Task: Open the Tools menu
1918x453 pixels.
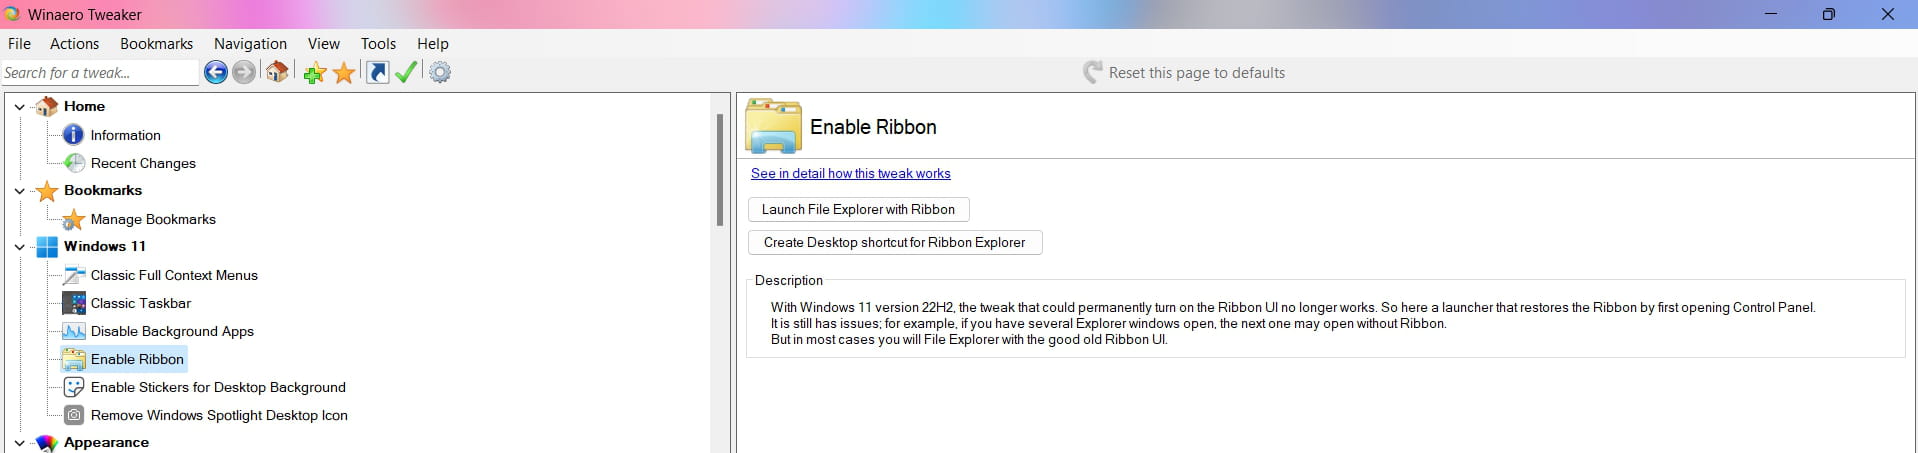Action: click(x=378, y=43)
